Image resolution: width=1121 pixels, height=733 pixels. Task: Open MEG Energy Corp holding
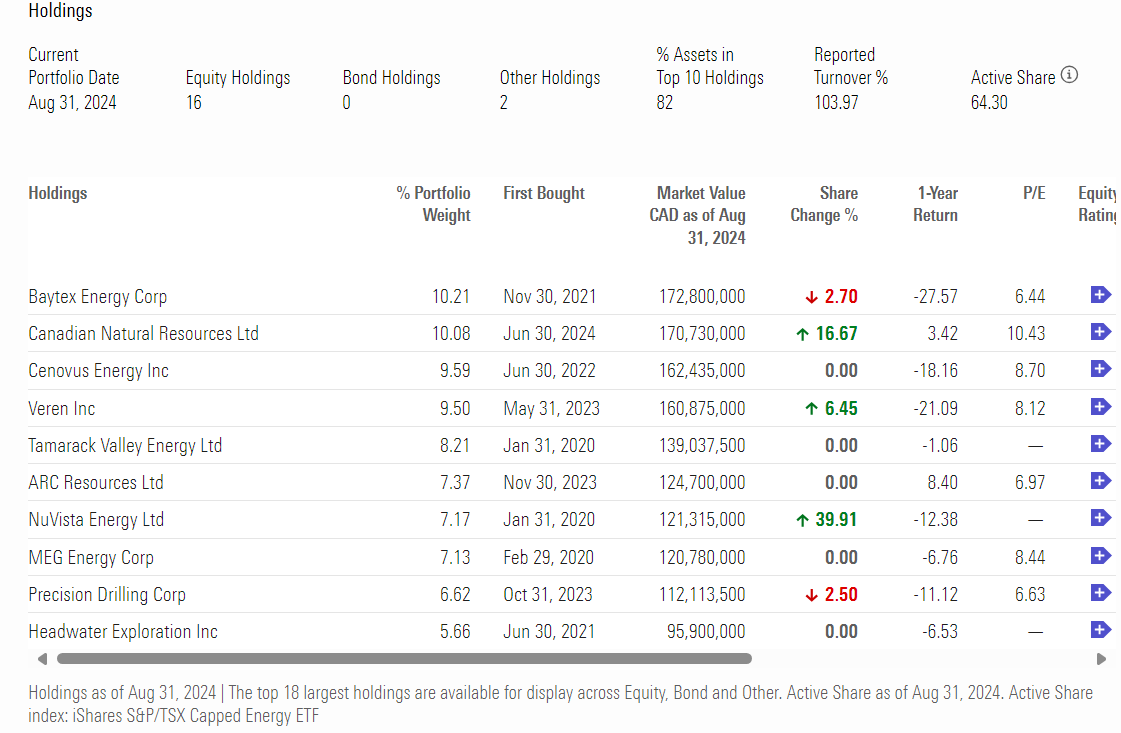pyautogui.click(x=91, y=558)
